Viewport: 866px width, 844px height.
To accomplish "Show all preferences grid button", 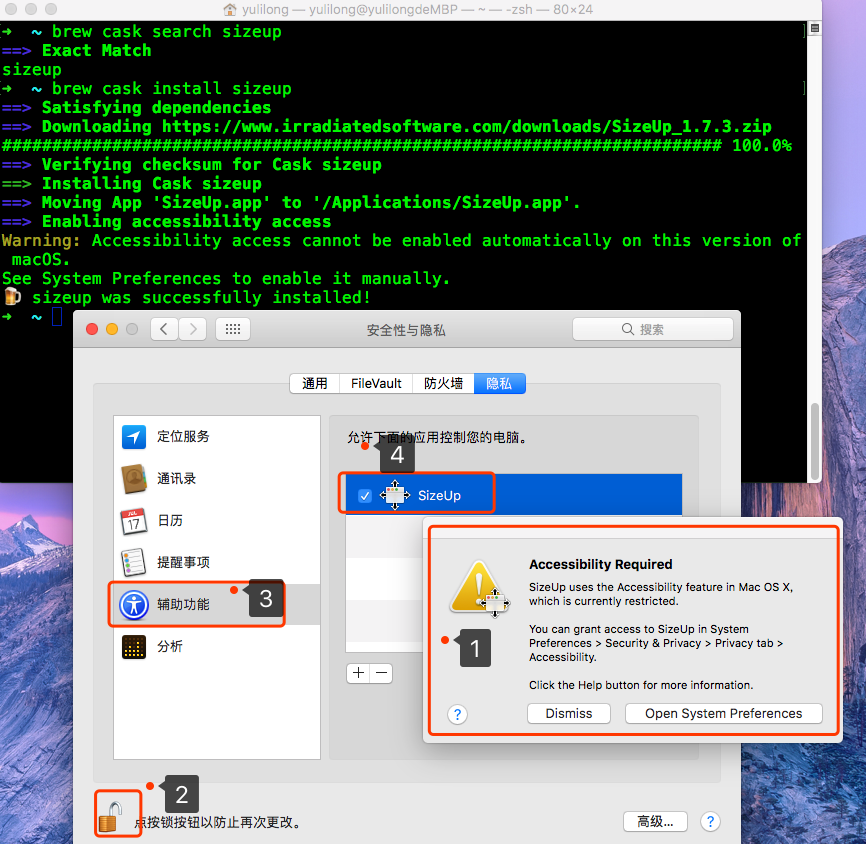I will [x=233, y=329].
